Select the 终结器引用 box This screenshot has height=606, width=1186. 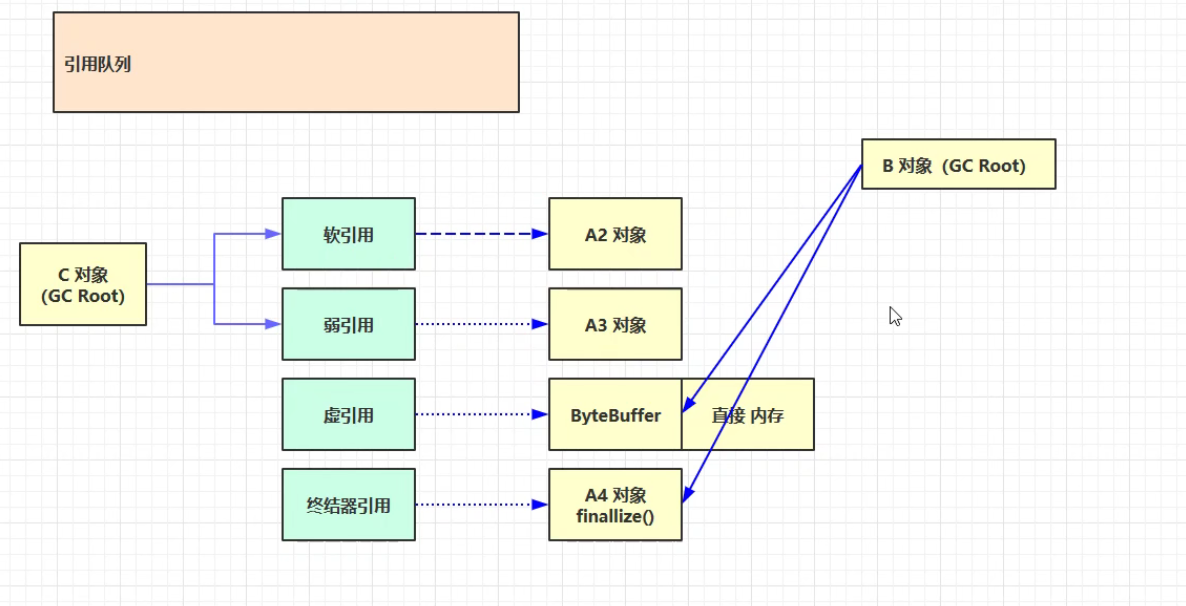coord(348,504)
